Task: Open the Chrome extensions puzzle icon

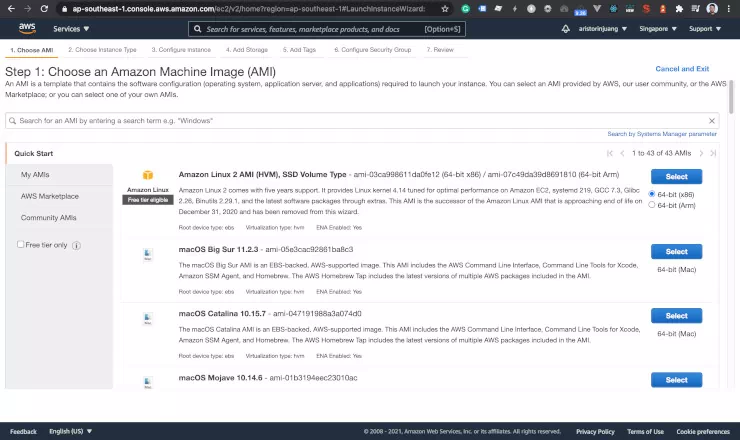Action: pos(679,8)
